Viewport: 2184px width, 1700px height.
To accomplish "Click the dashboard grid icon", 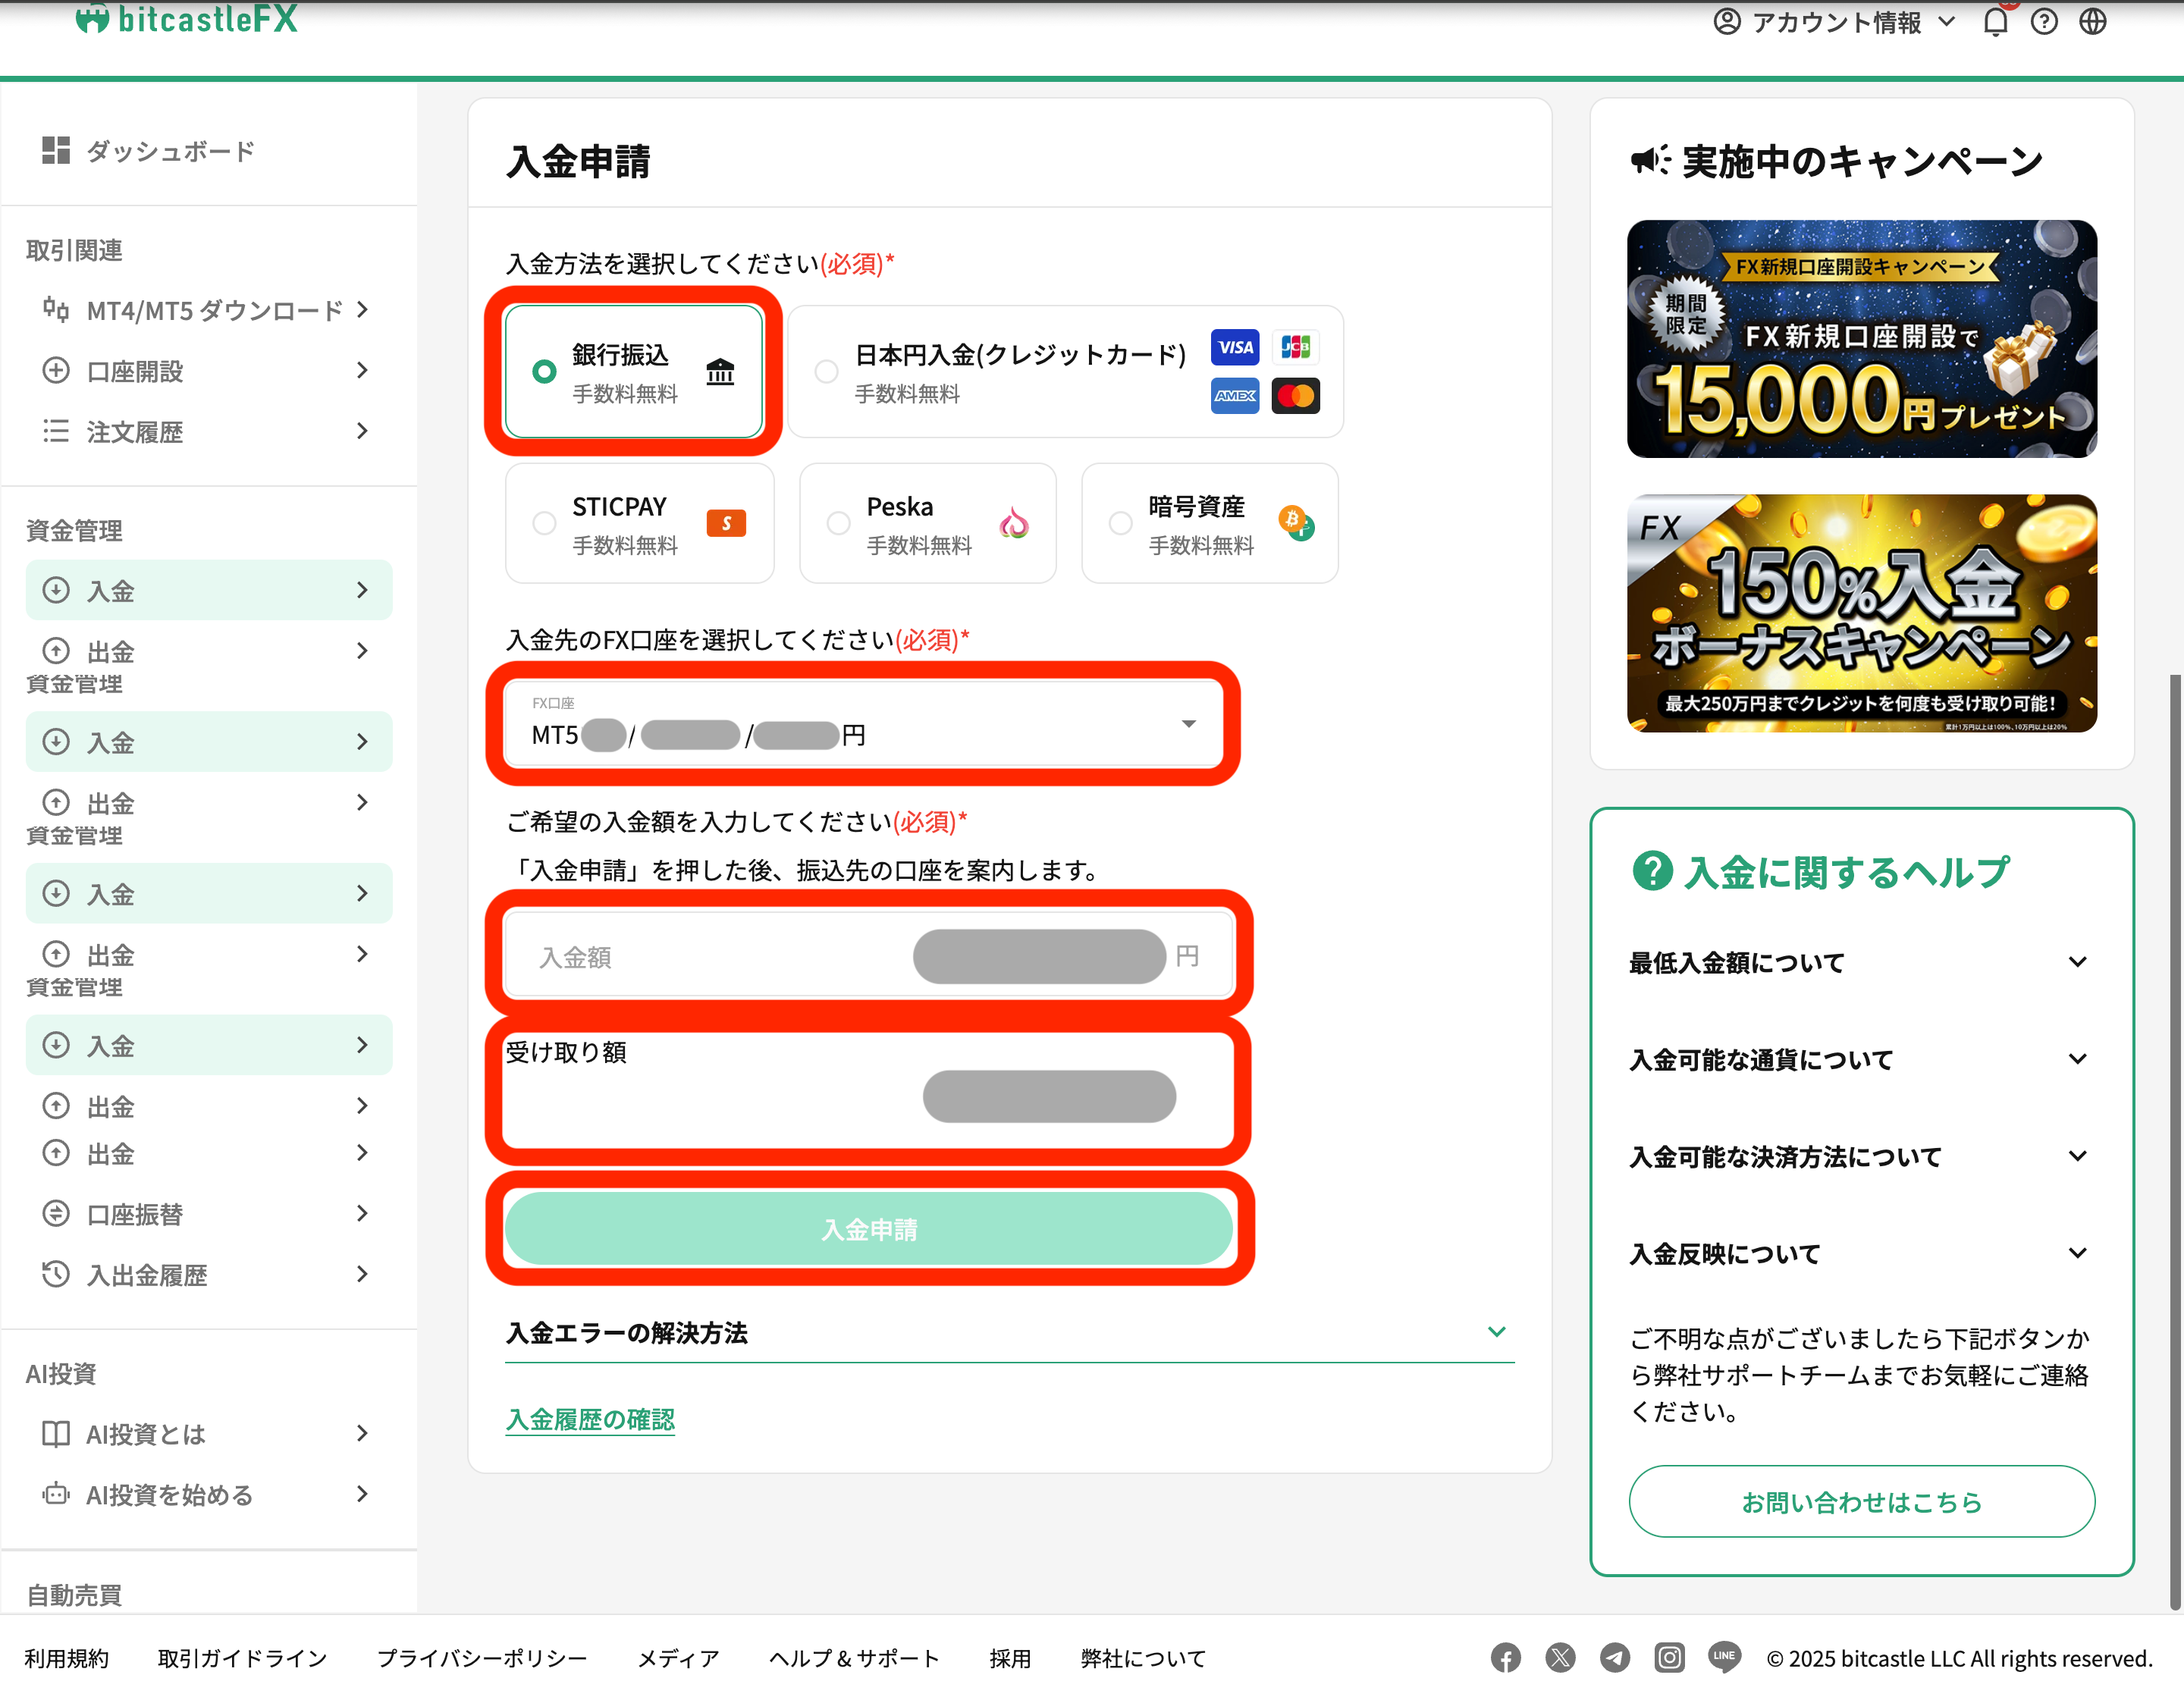I will coord(56,150).
